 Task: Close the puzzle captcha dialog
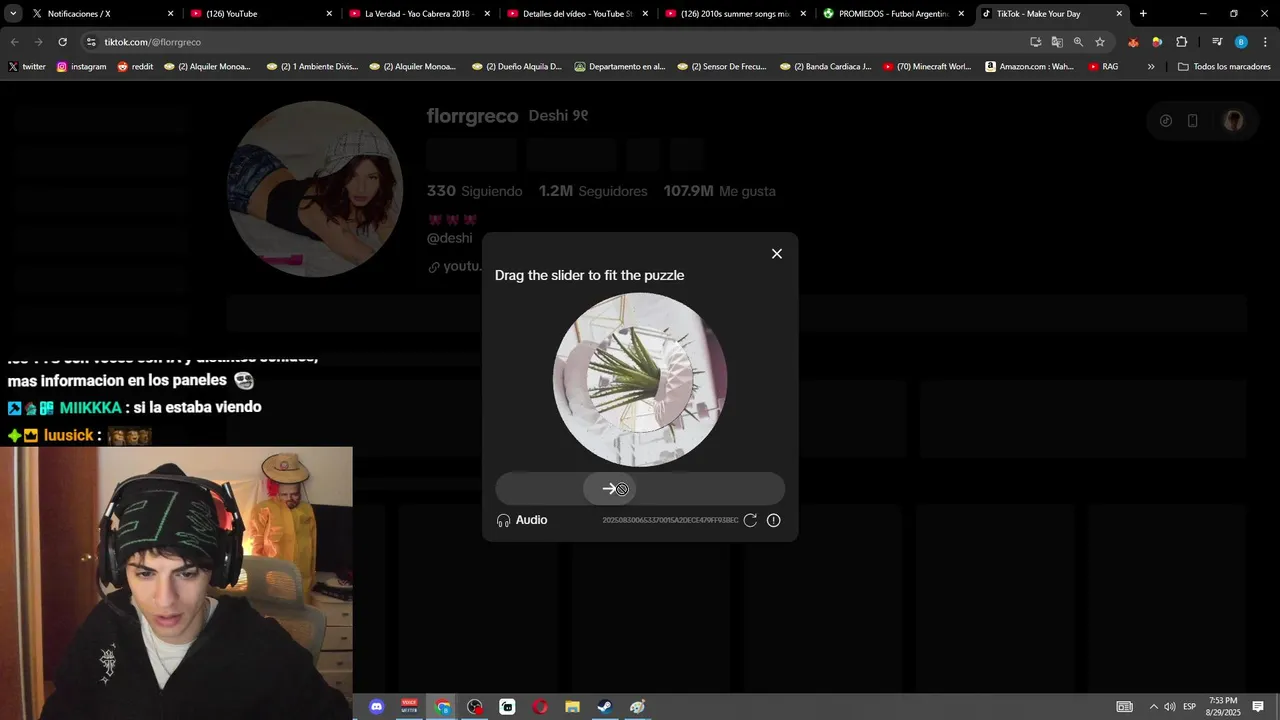click(x=777, y=254)
